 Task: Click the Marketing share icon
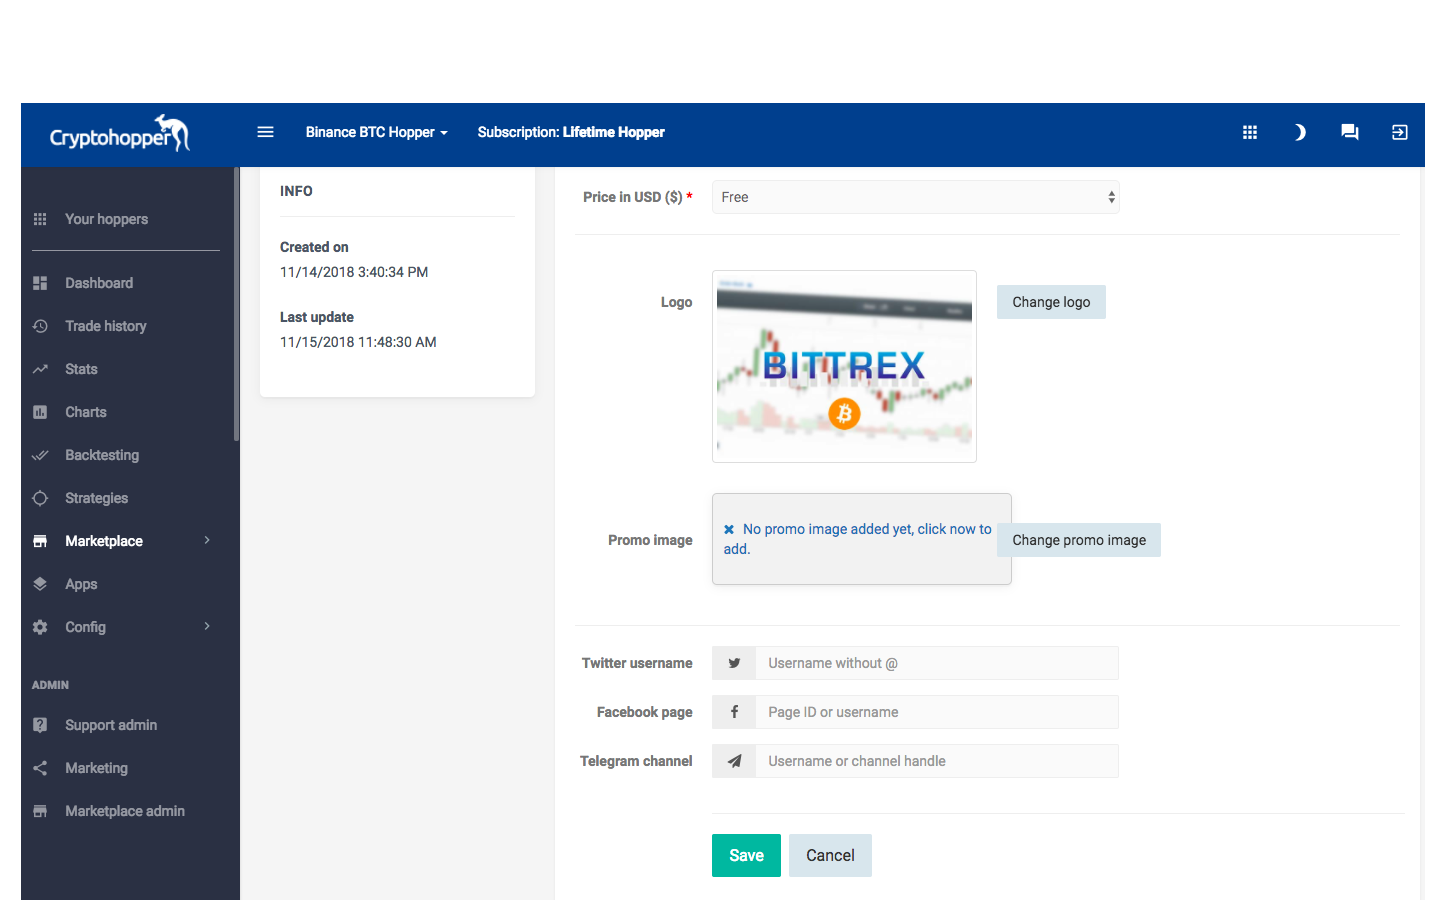pos(40,768)
